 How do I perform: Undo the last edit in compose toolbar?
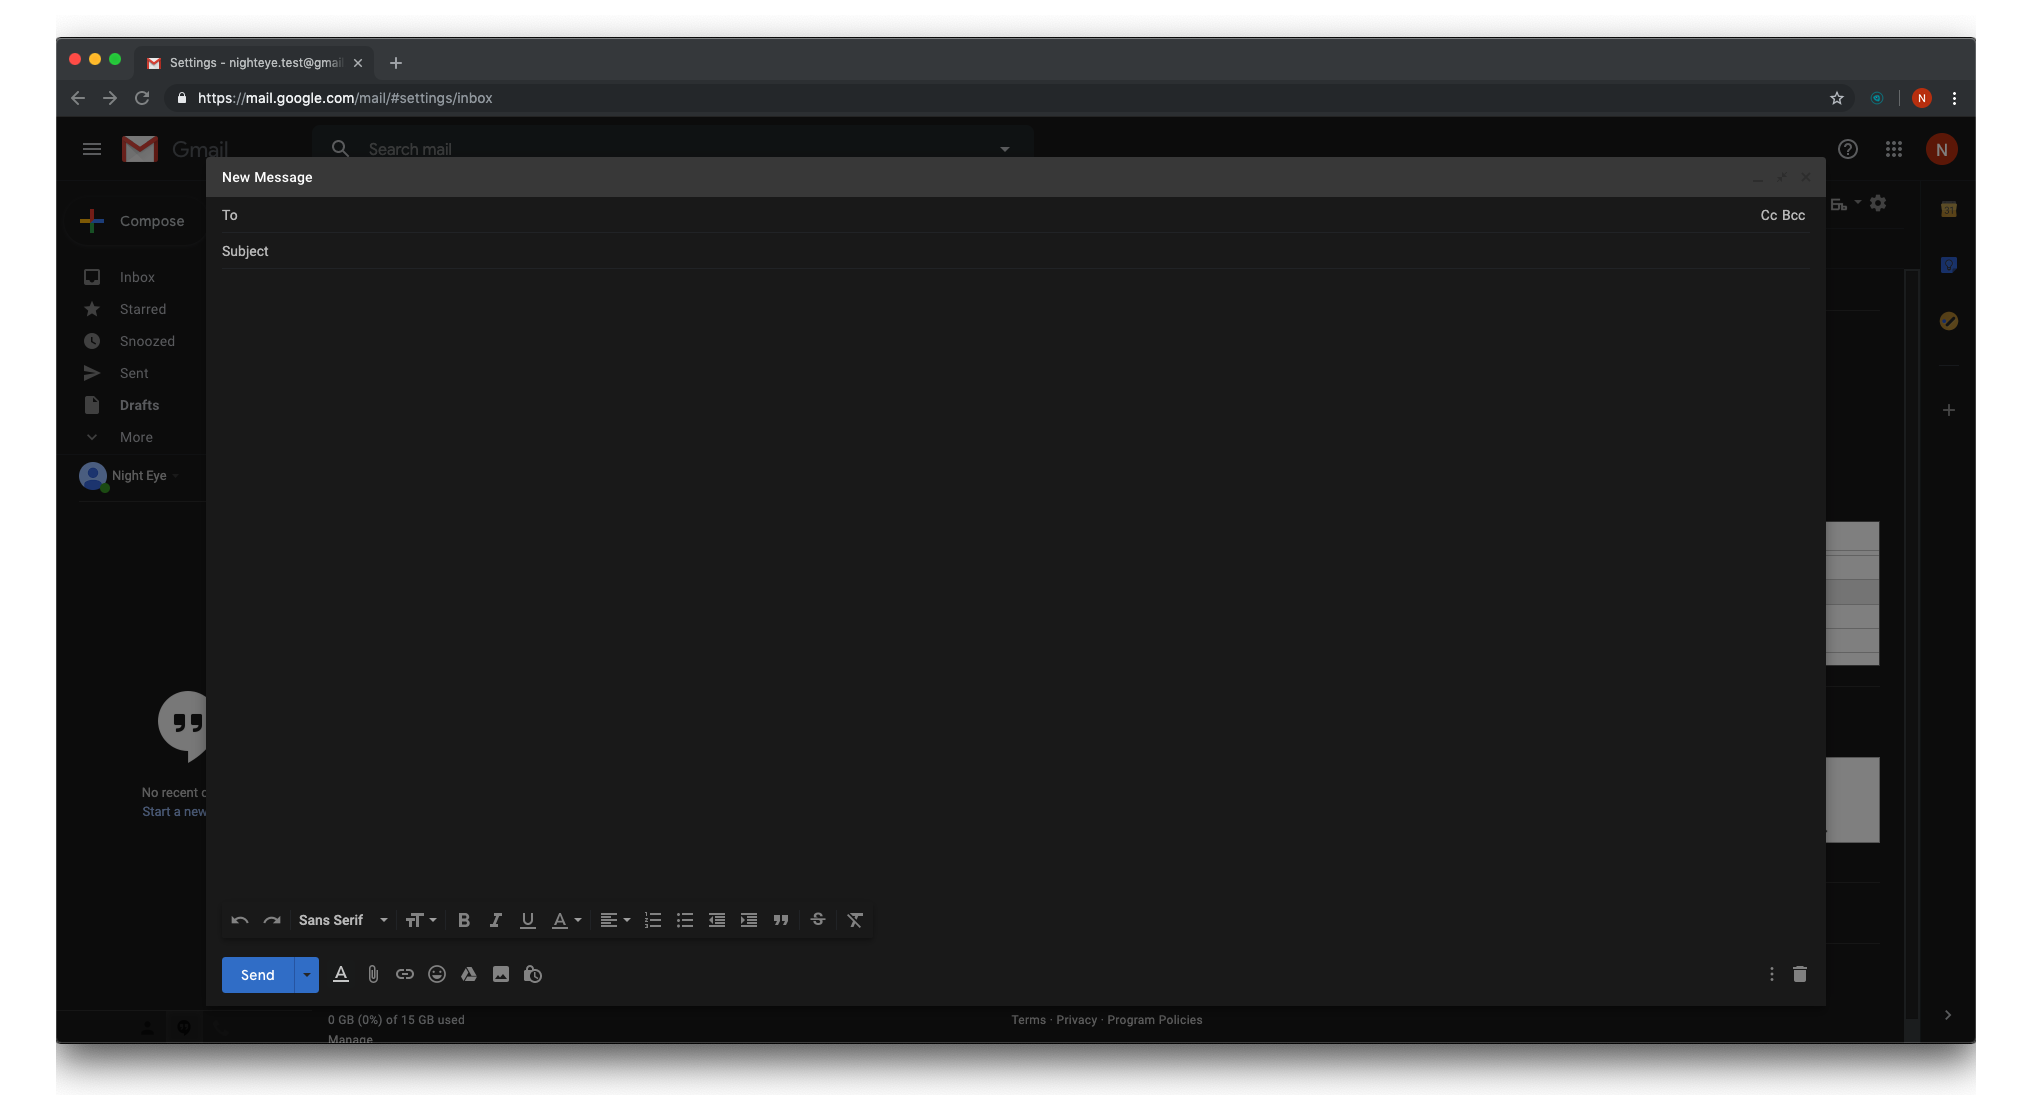[240, 920]
